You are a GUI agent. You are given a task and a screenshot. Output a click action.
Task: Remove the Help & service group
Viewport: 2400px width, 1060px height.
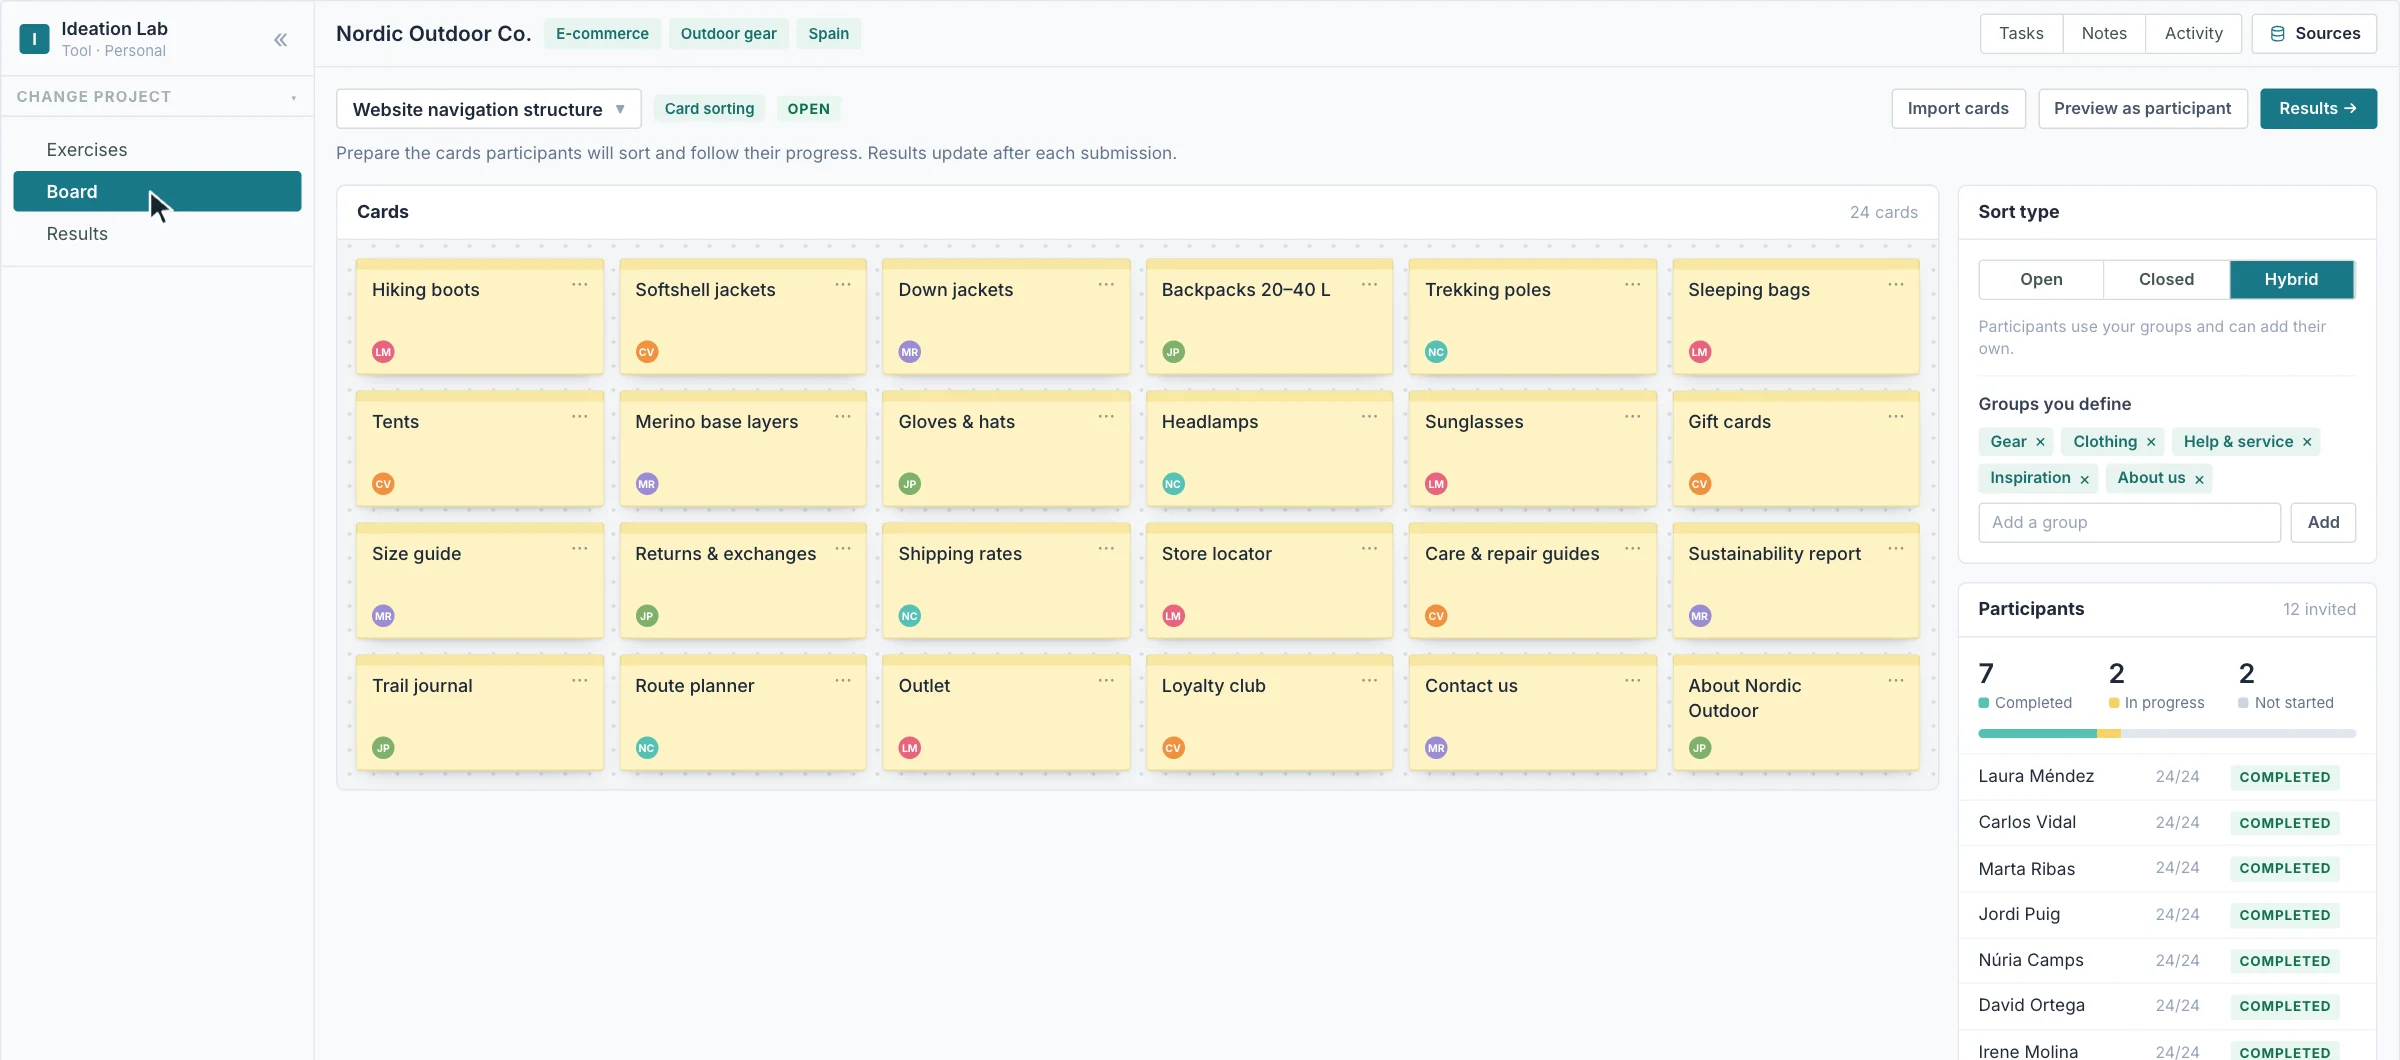(2307, 442)
